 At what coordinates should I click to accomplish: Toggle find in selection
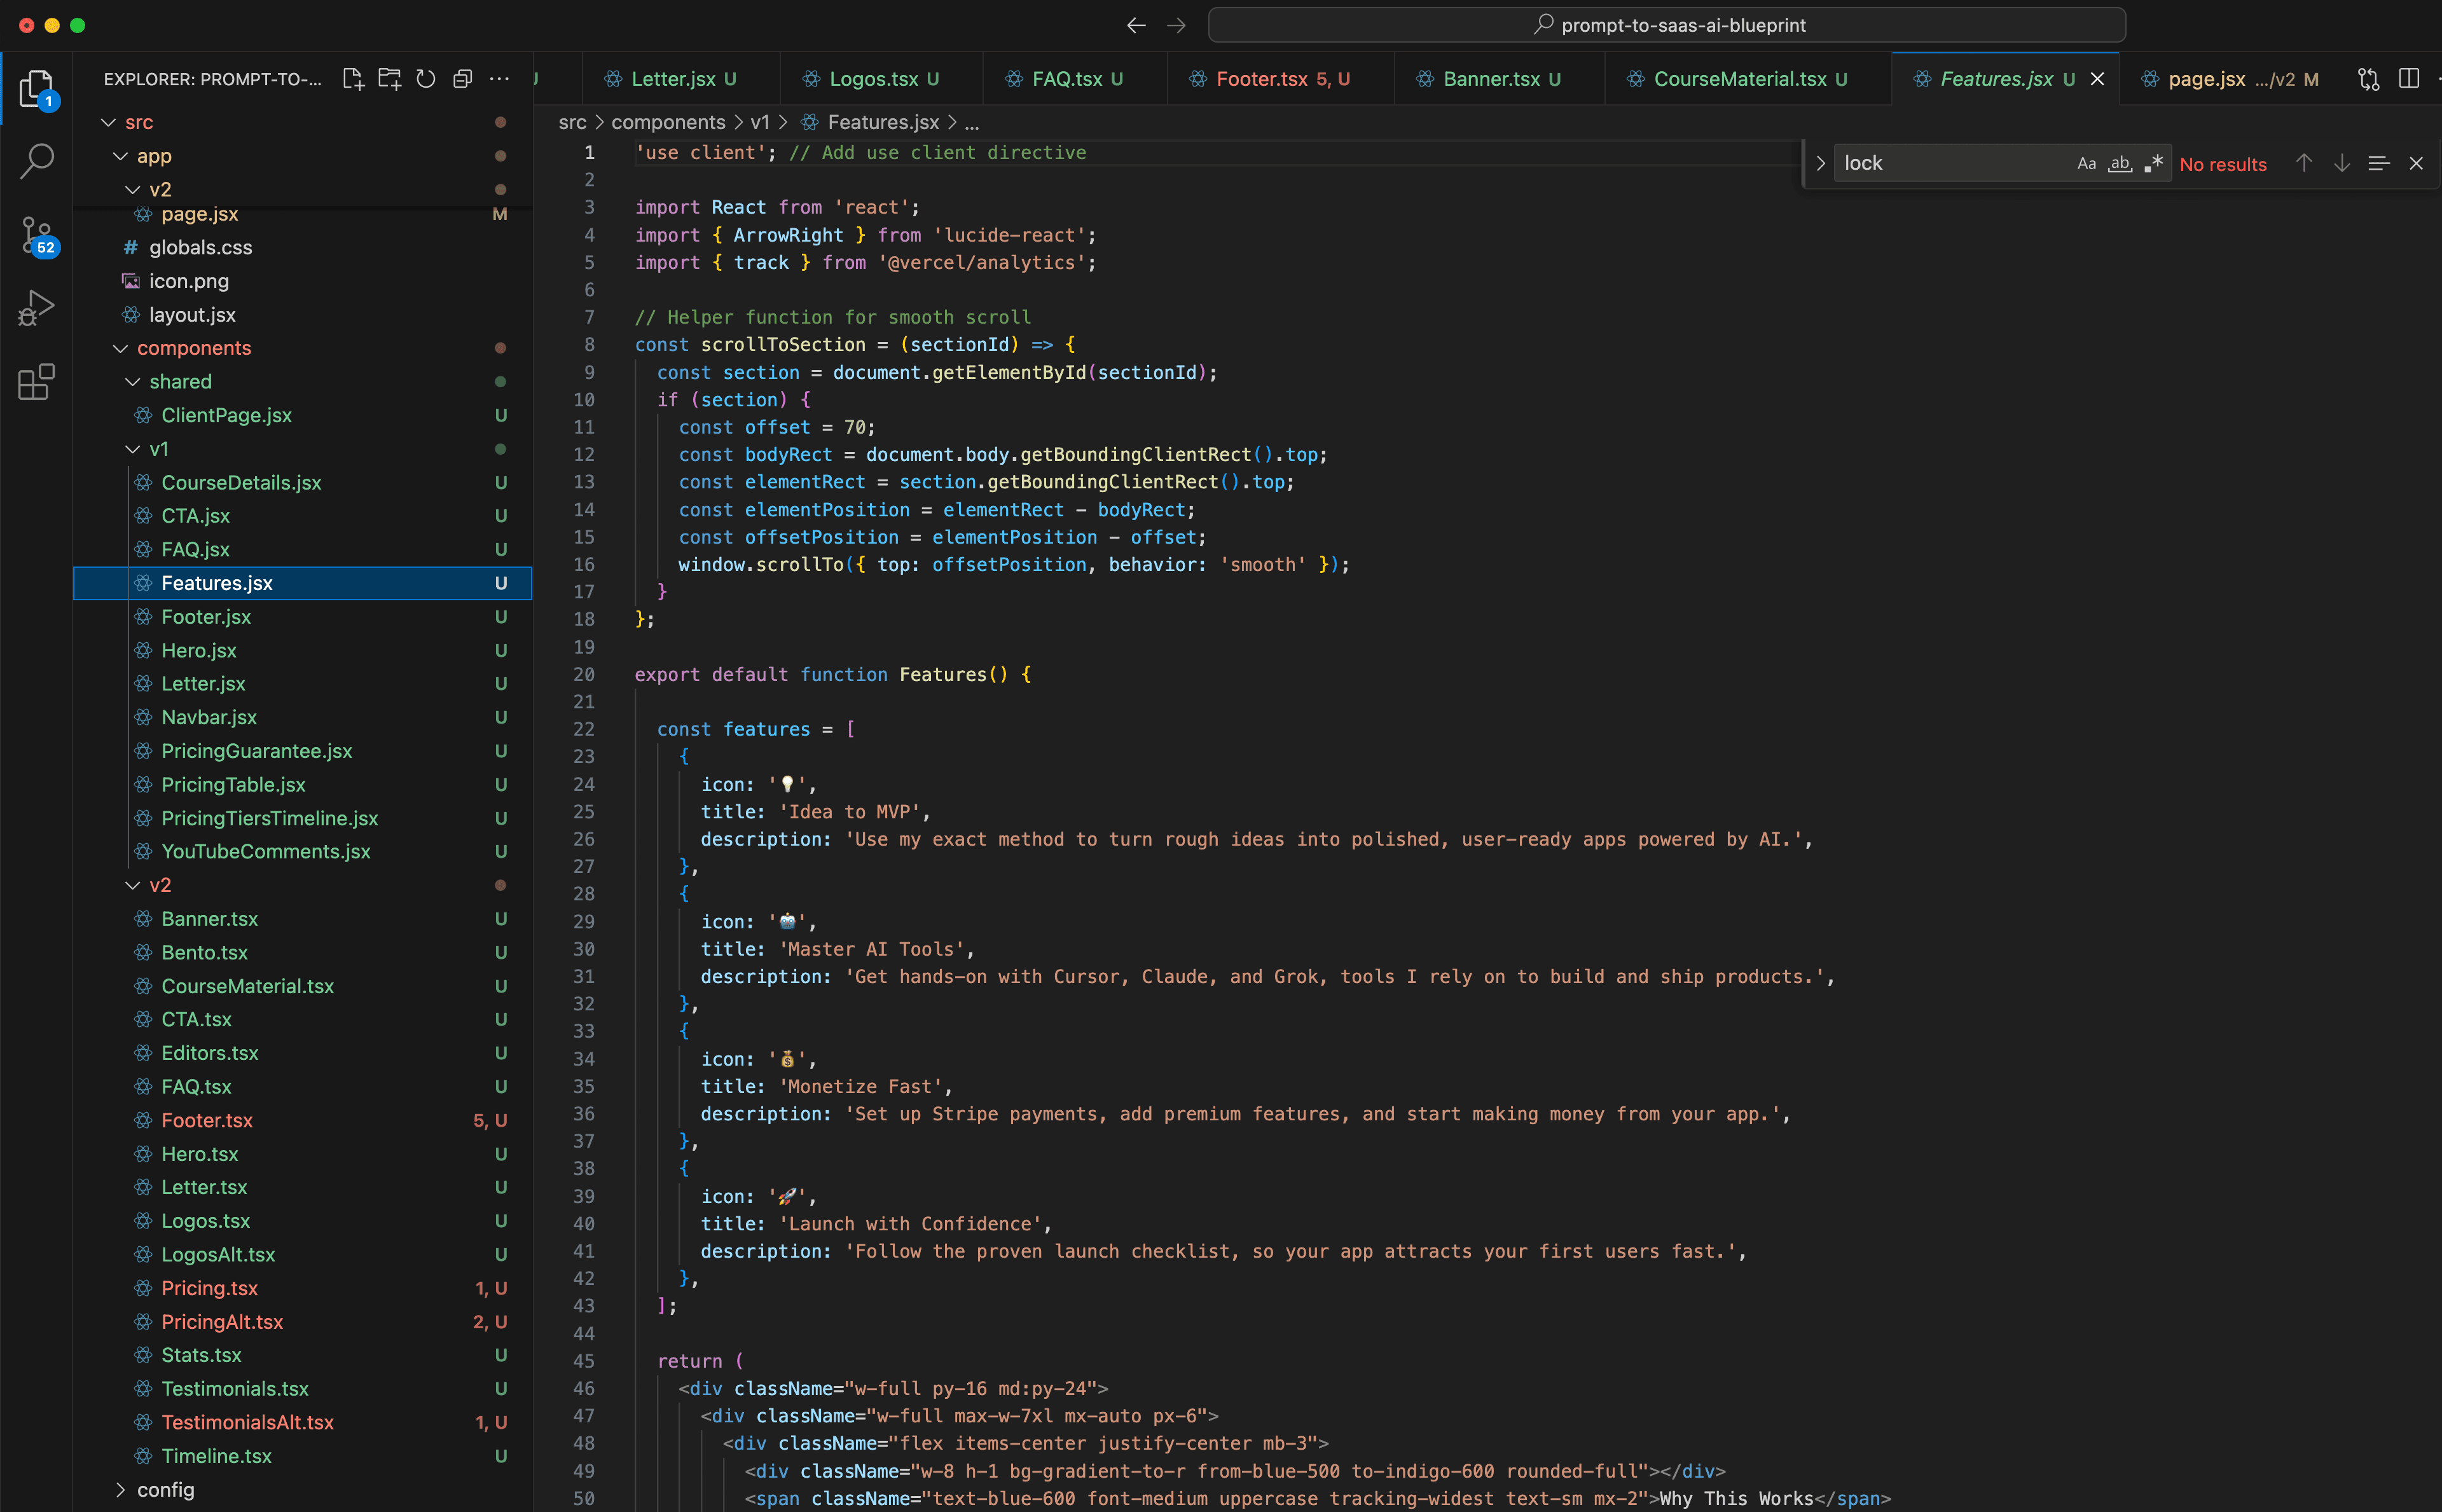pos(2379,163)
